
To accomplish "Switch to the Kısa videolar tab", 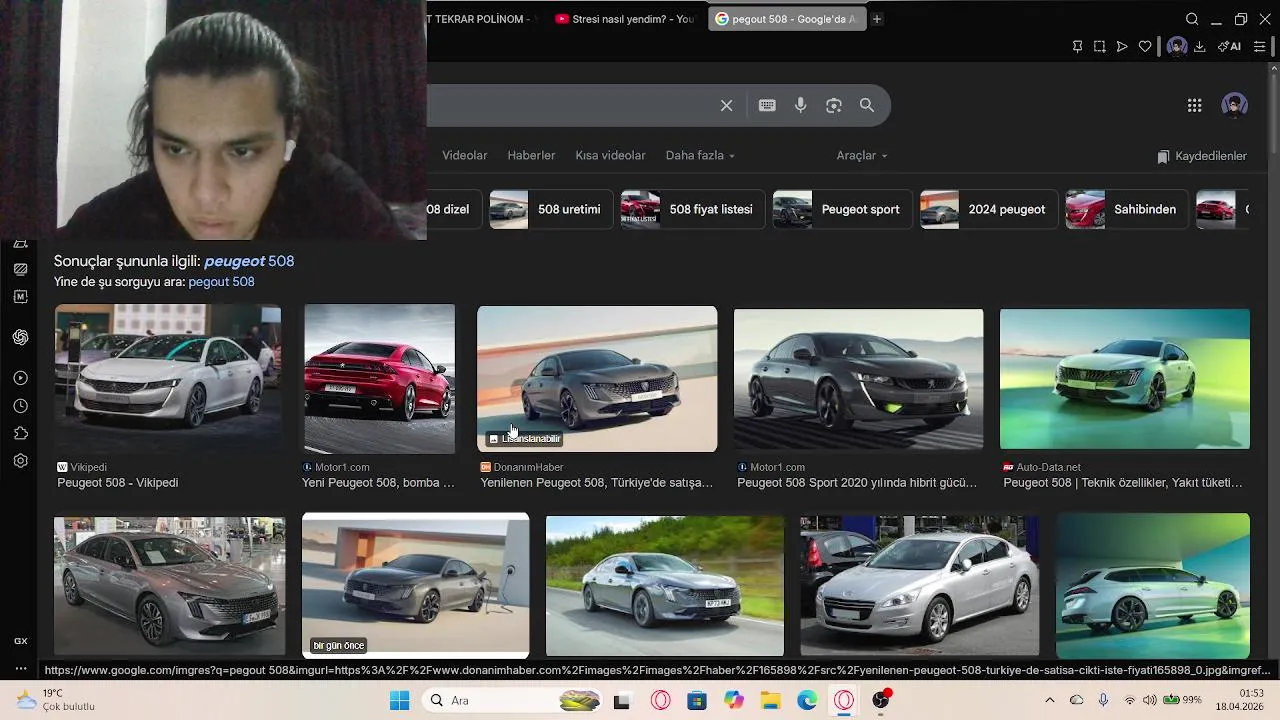I will (610, 155).
